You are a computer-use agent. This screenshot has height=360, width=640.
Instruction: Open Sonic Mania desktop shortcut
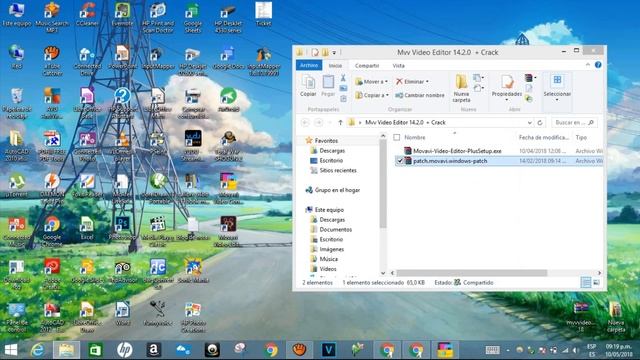pyautogui.click(x=193, y=271)
